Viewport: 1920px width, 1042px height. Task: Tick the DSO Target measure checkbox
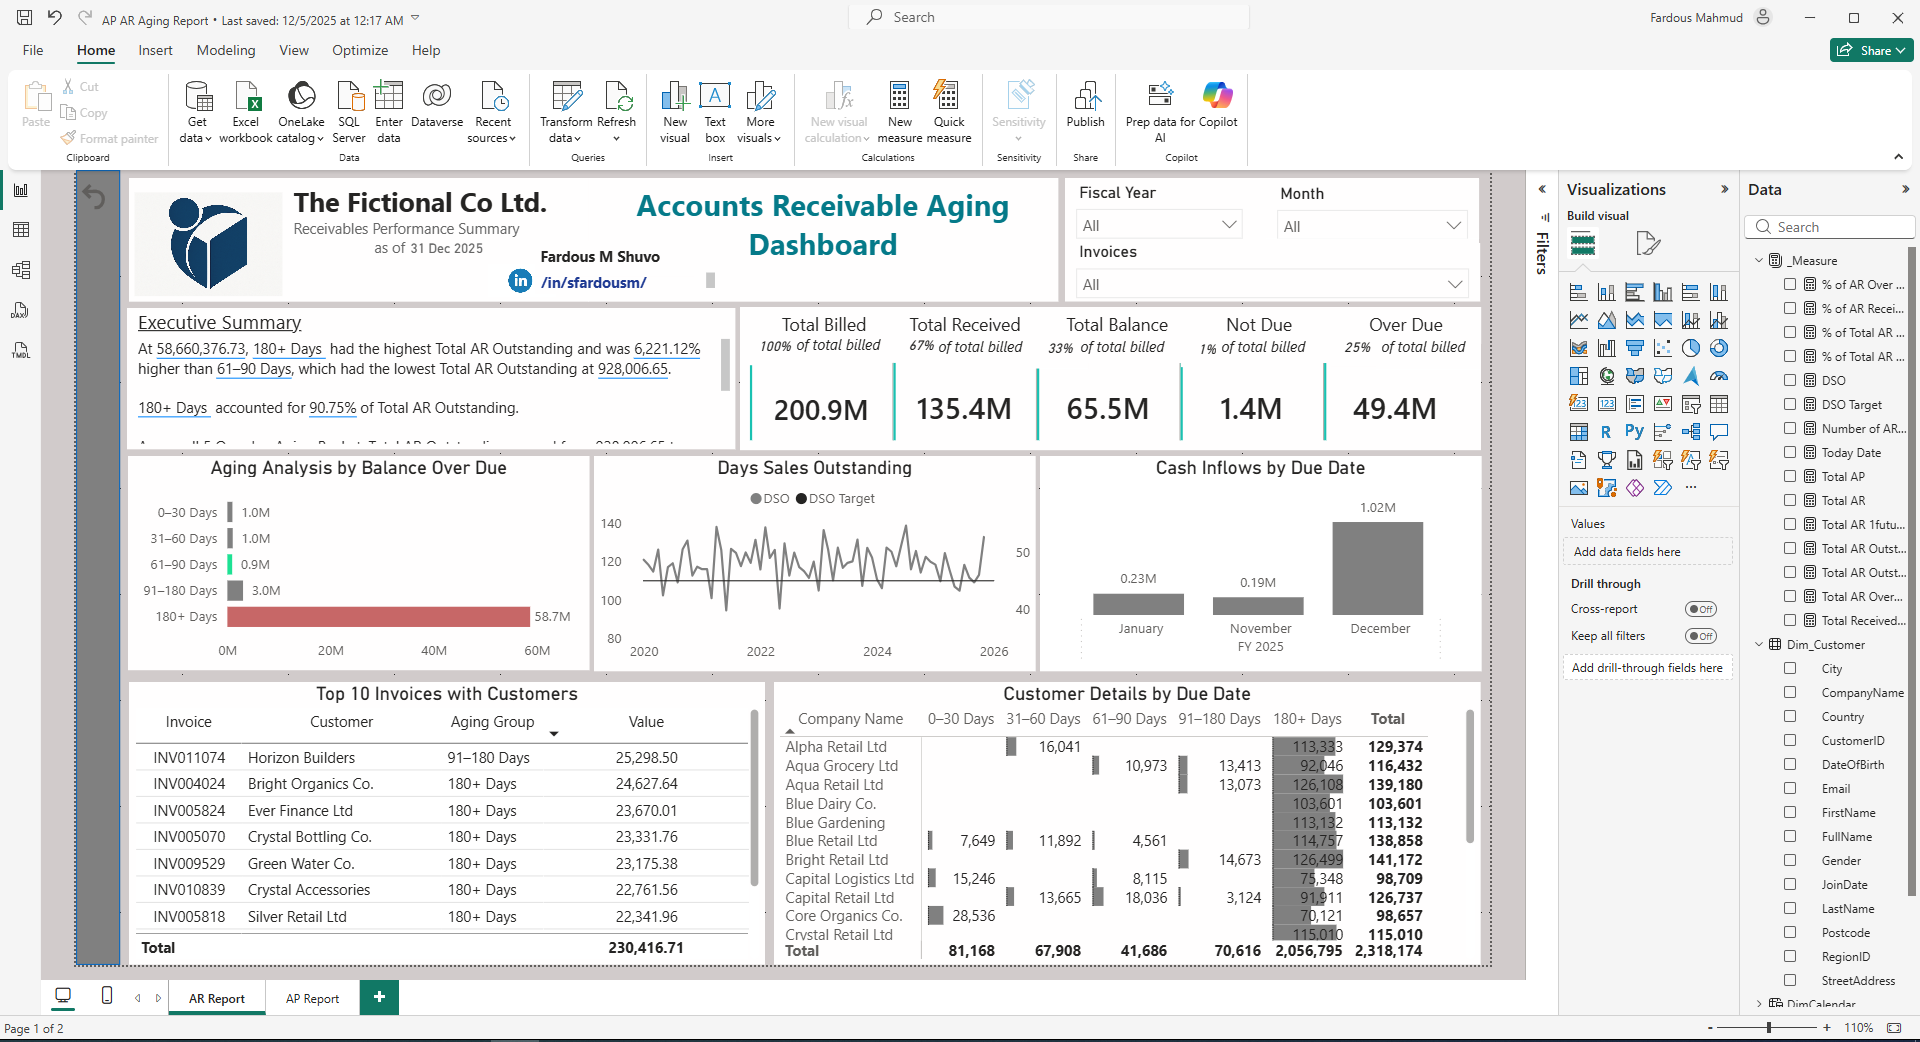click(1790, 404)
